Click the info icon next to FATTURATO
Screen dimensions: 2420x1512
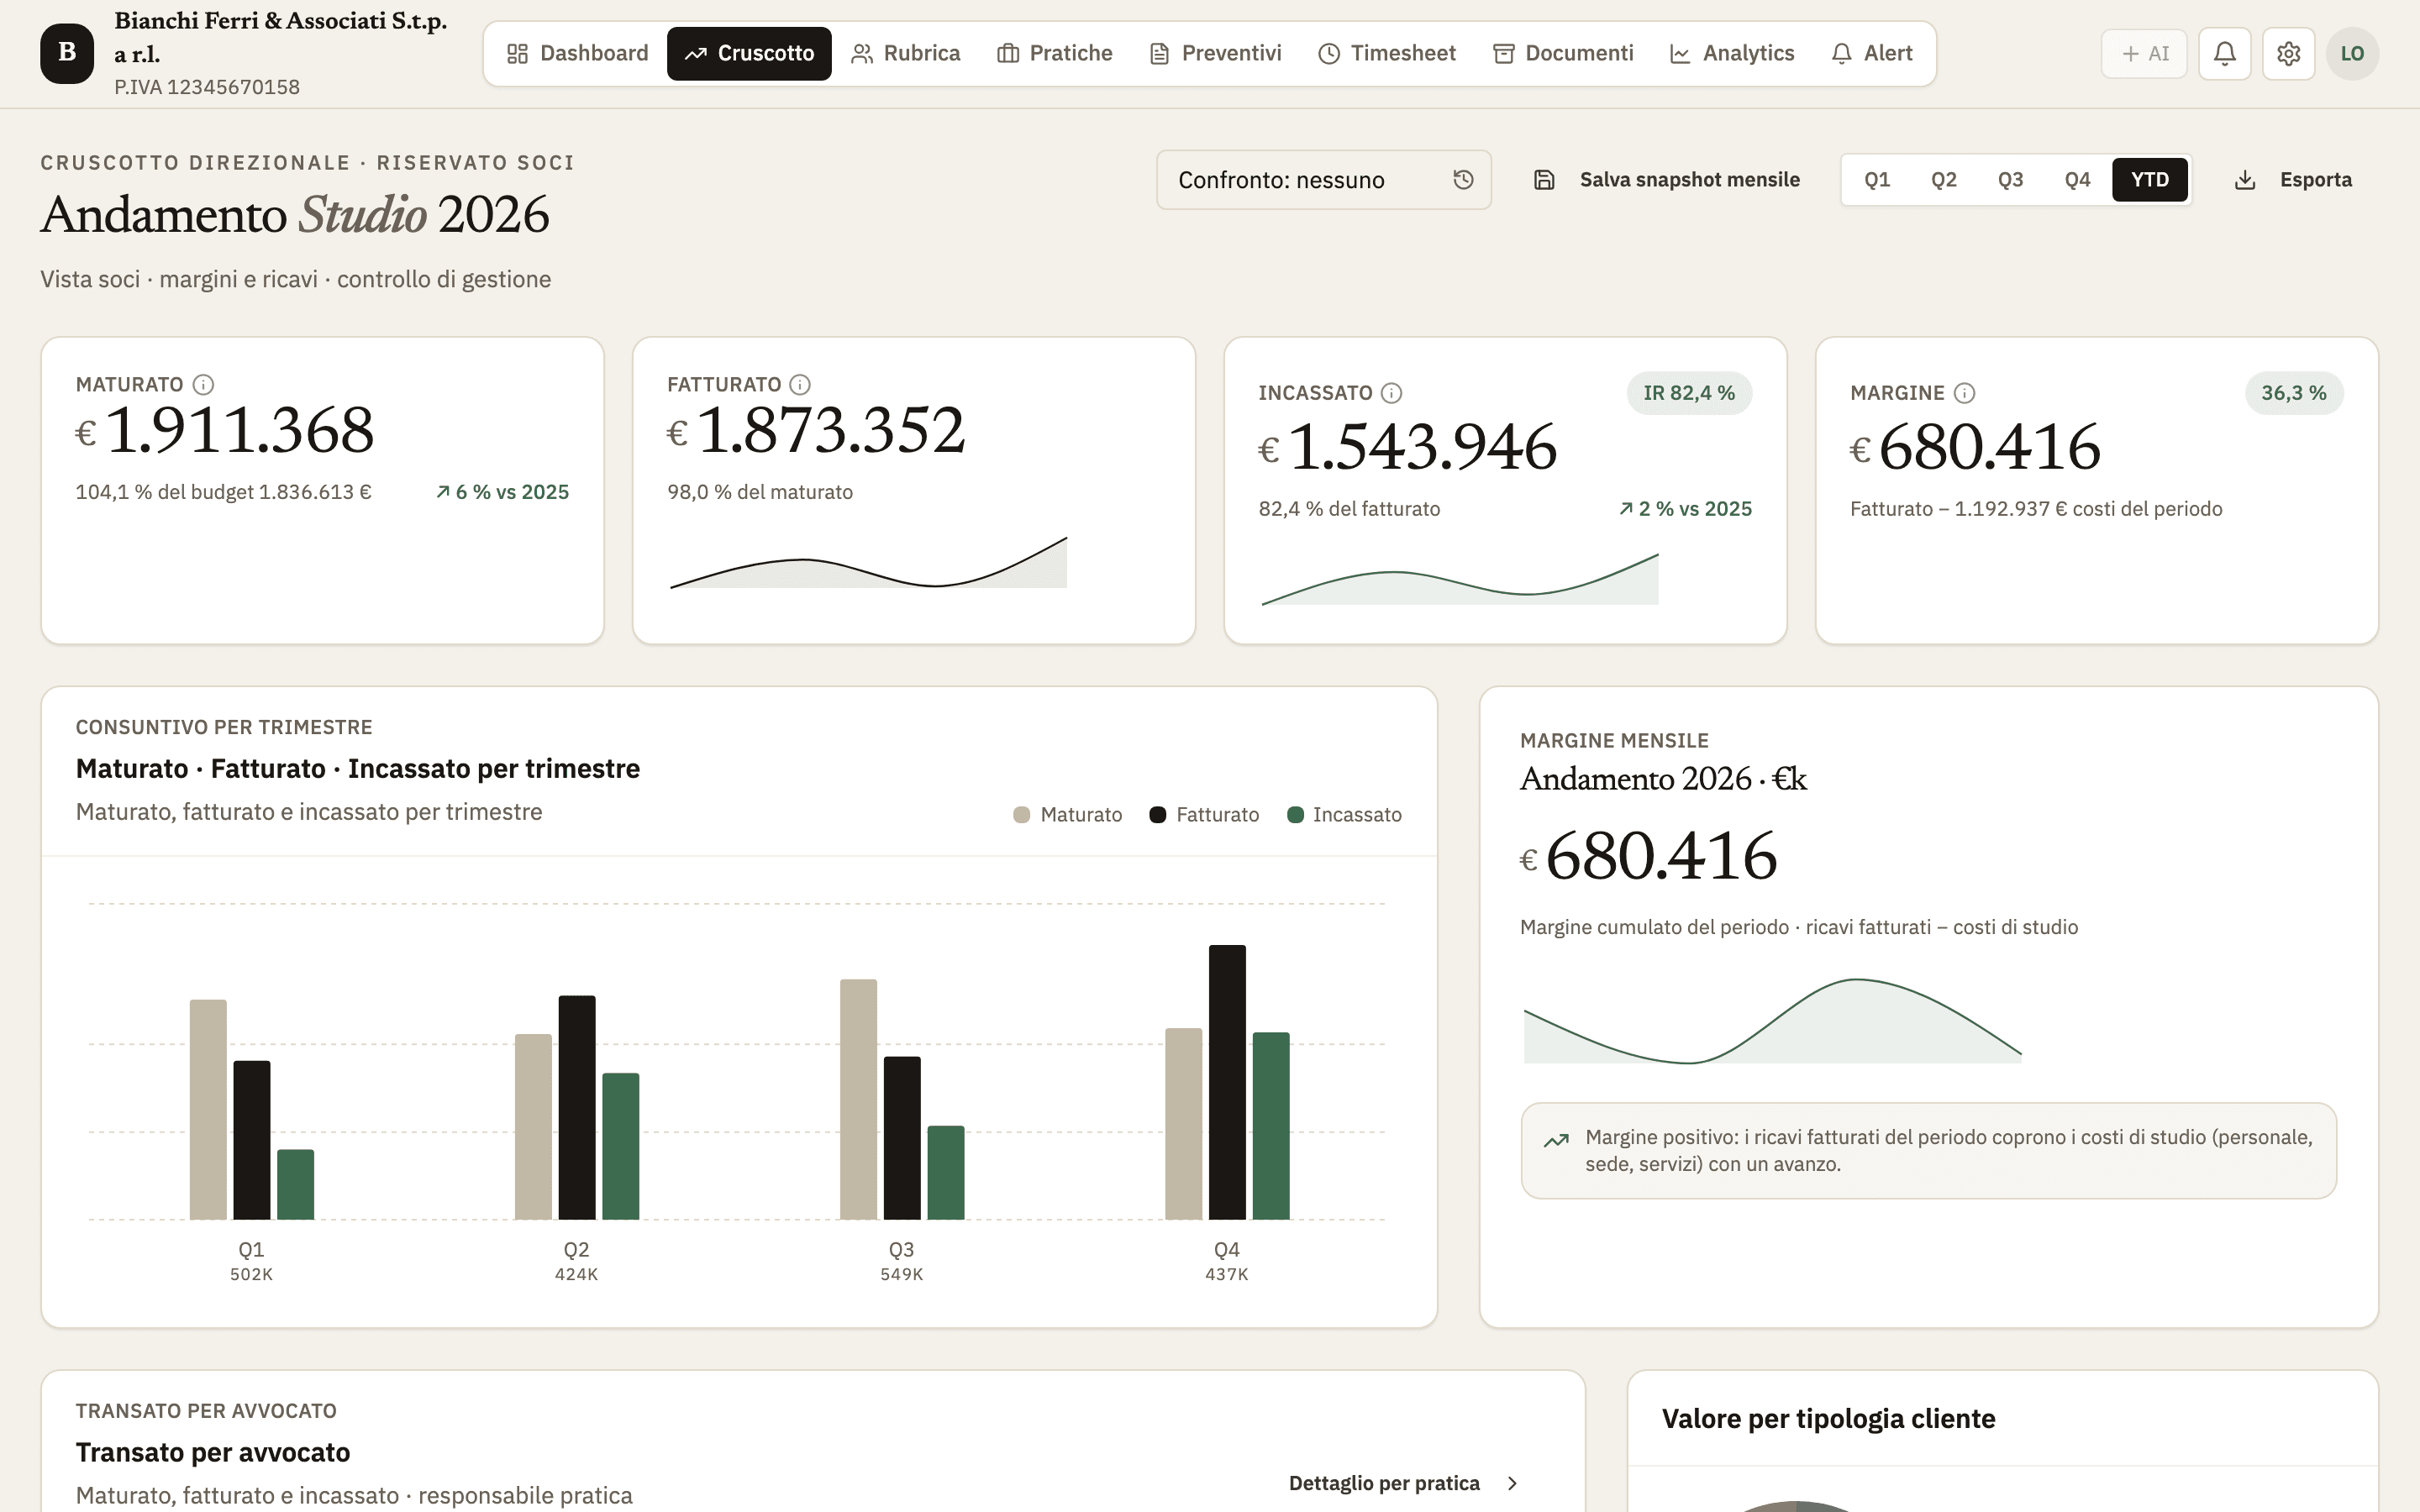799,384
